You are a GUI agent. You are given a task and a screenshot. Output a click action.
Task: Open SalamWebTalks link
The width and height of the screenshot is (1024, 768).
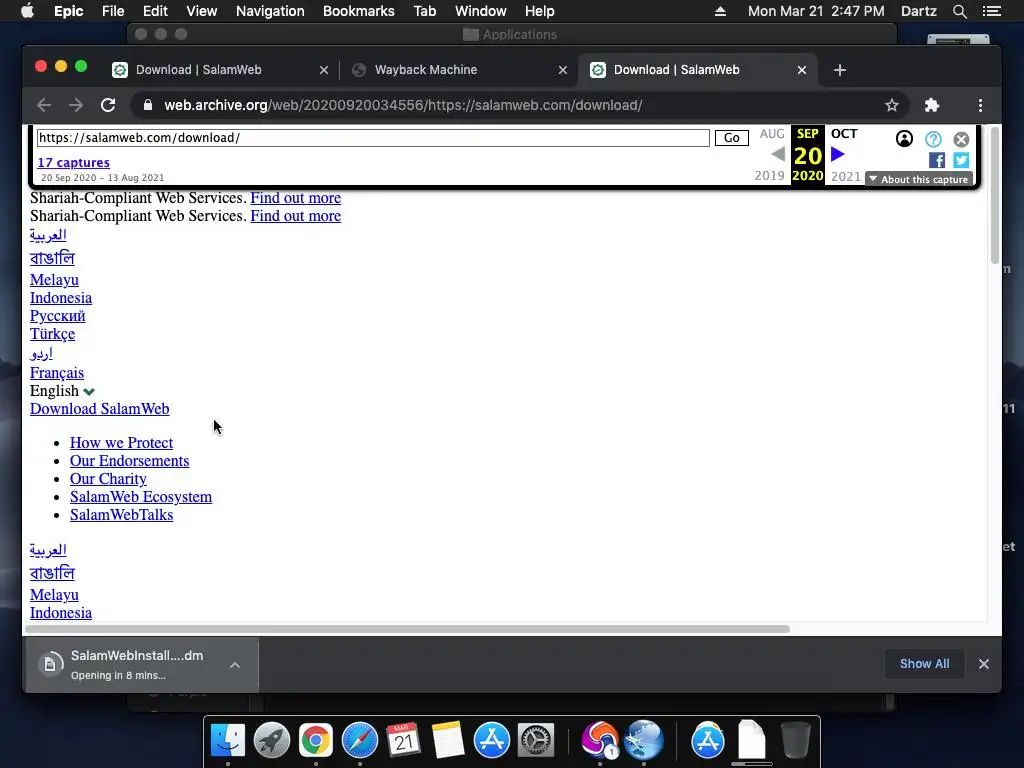121,515
